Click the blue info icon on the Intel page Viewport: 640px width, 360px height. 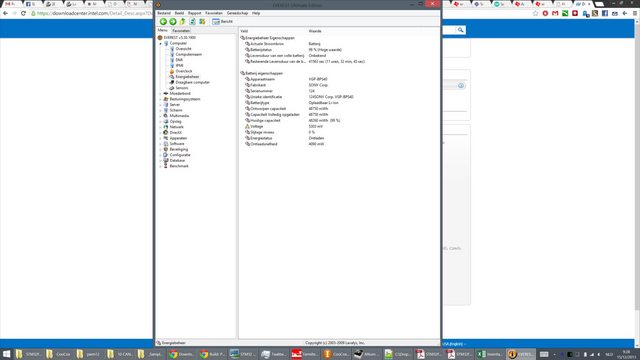[x=461, y=86]
